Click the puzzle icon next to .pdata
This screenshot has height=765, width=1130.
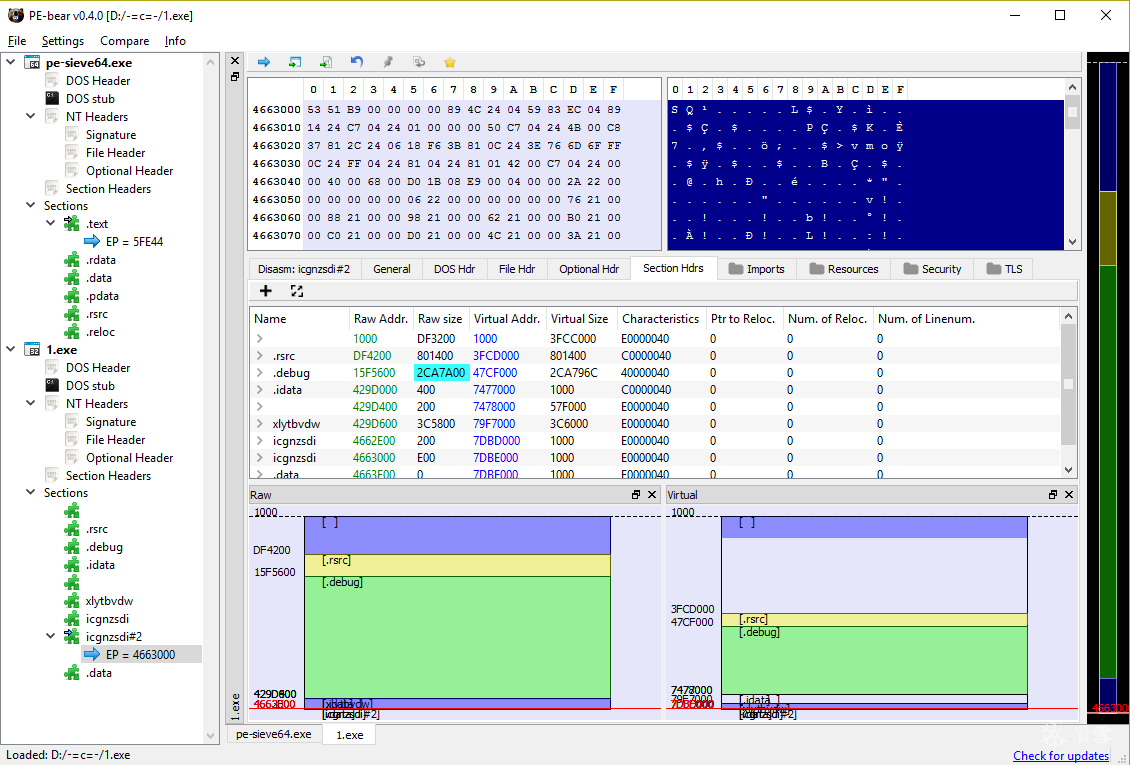pyautogui.click(x=72, y=296)
